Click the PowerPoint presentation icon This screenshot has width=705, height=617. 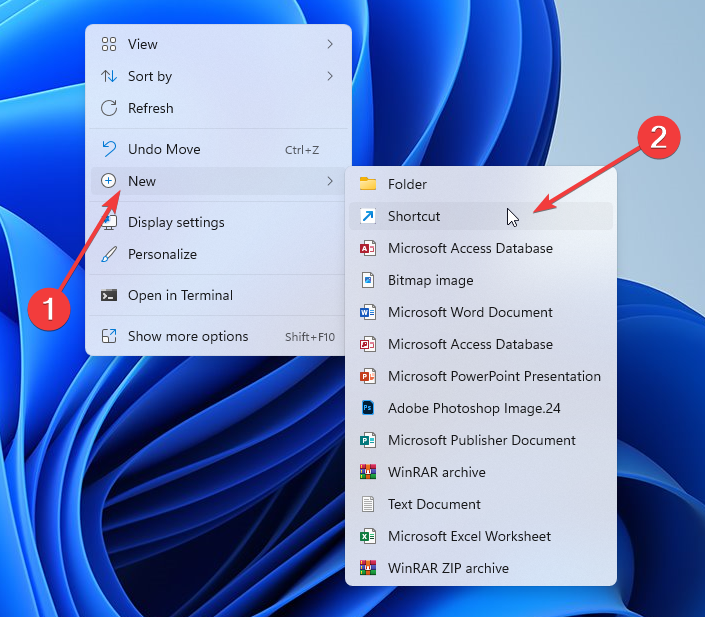(x=368, y=376)
